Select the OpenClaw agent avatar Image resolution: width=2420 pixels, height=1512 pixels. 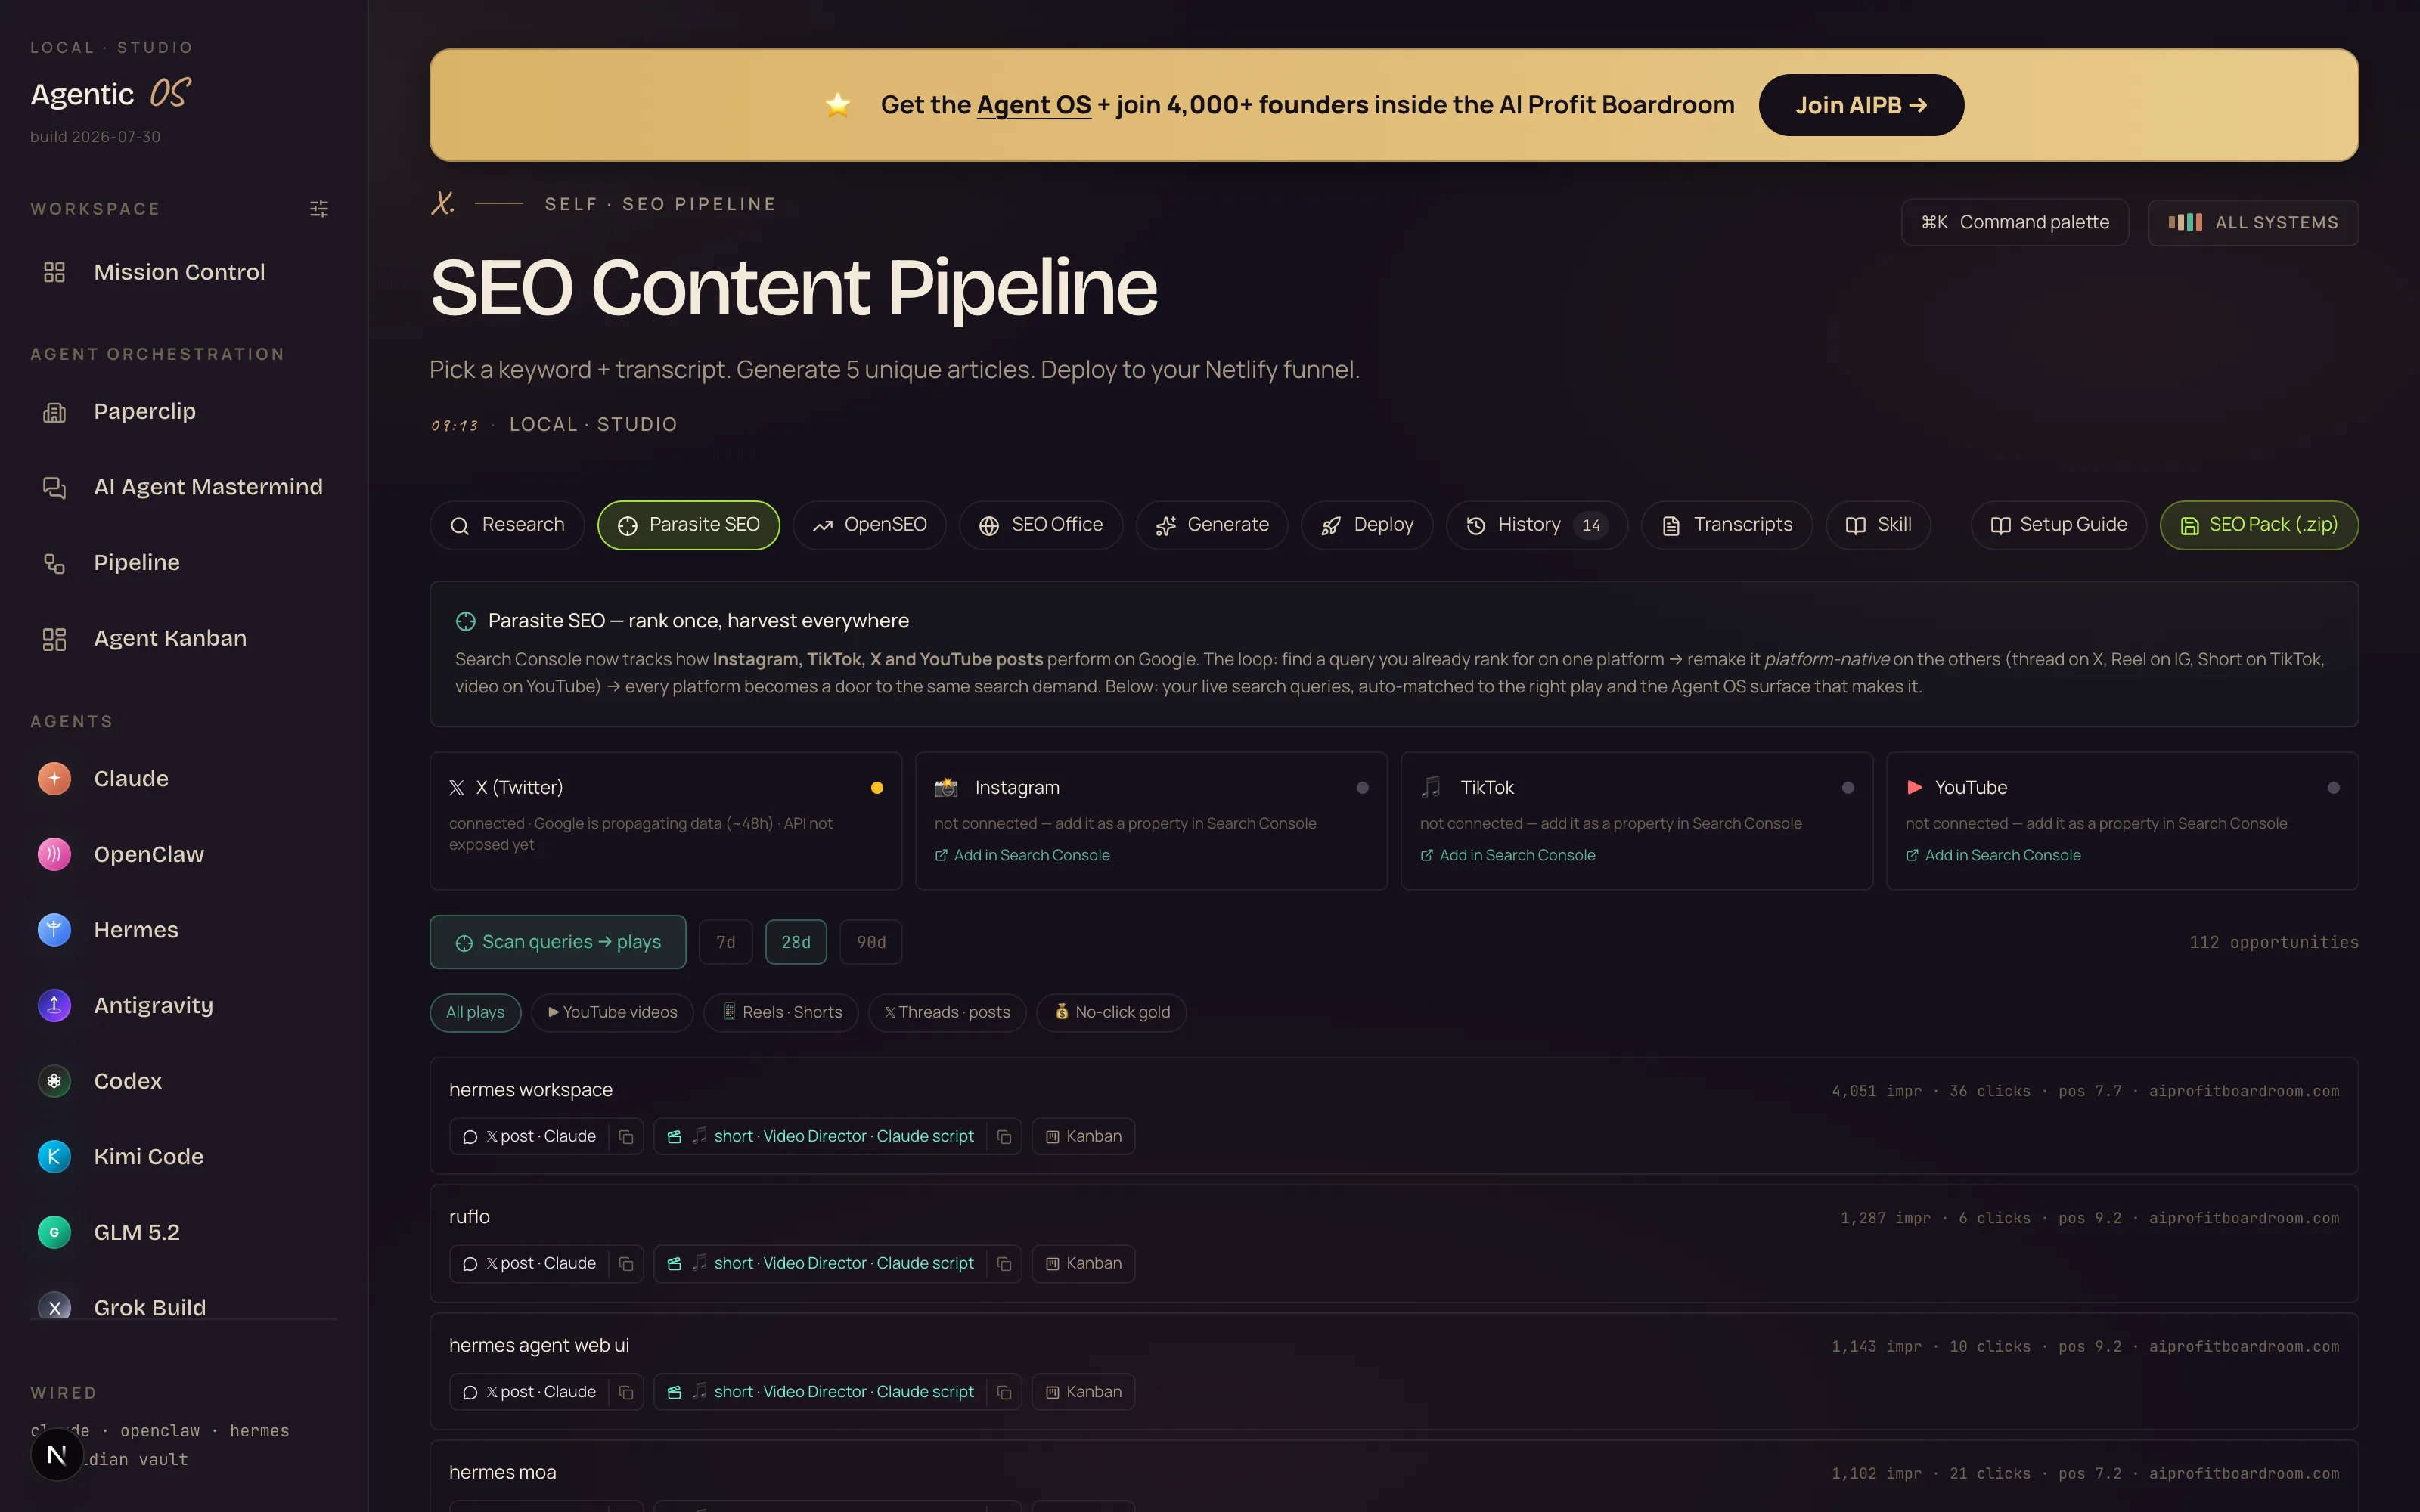tap(54, 854)
